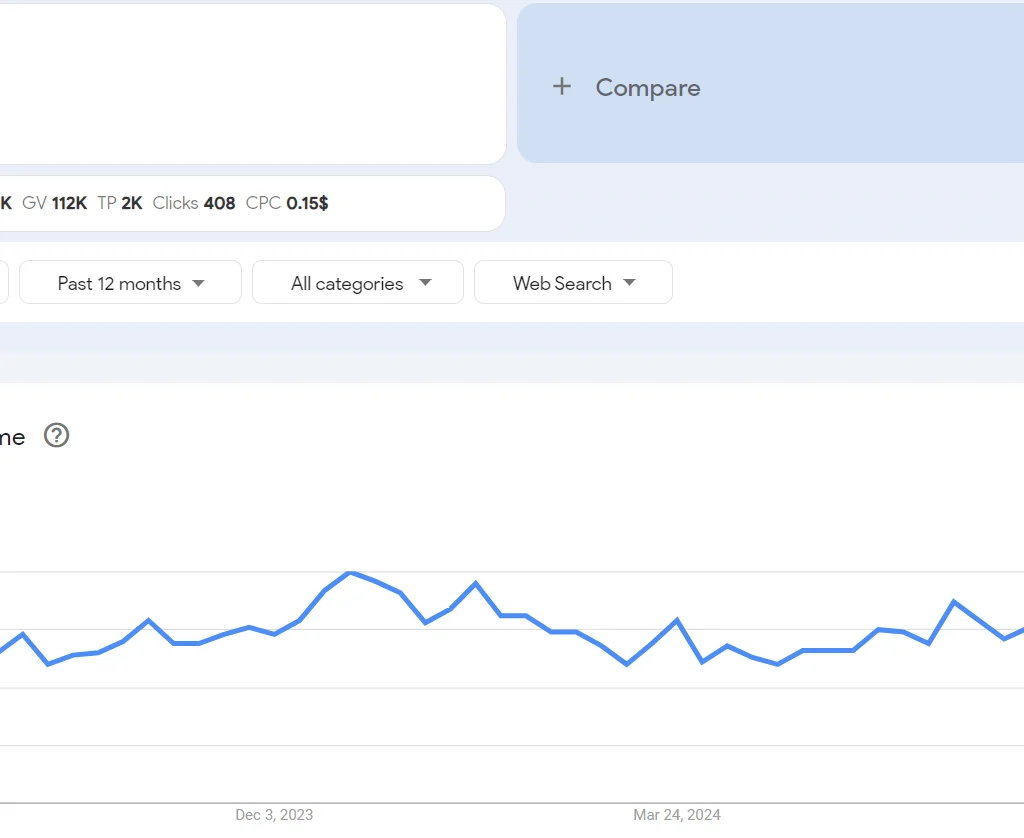Select the Mar 24, 2024 axis label
Image resolution: width=1024 pixels, height=838 pixels.
pyautogui.click(x=676, y=815)
